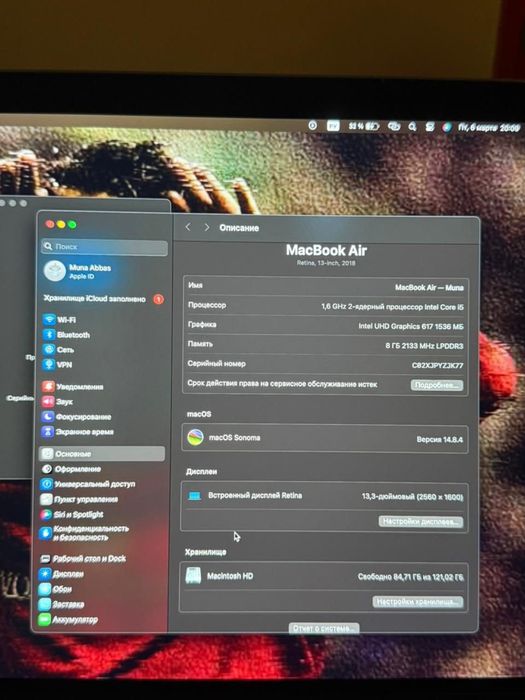This screenshot has height=700, width=525.
Task: Open Настройки дисплеев… button
Action: [421, 522]
